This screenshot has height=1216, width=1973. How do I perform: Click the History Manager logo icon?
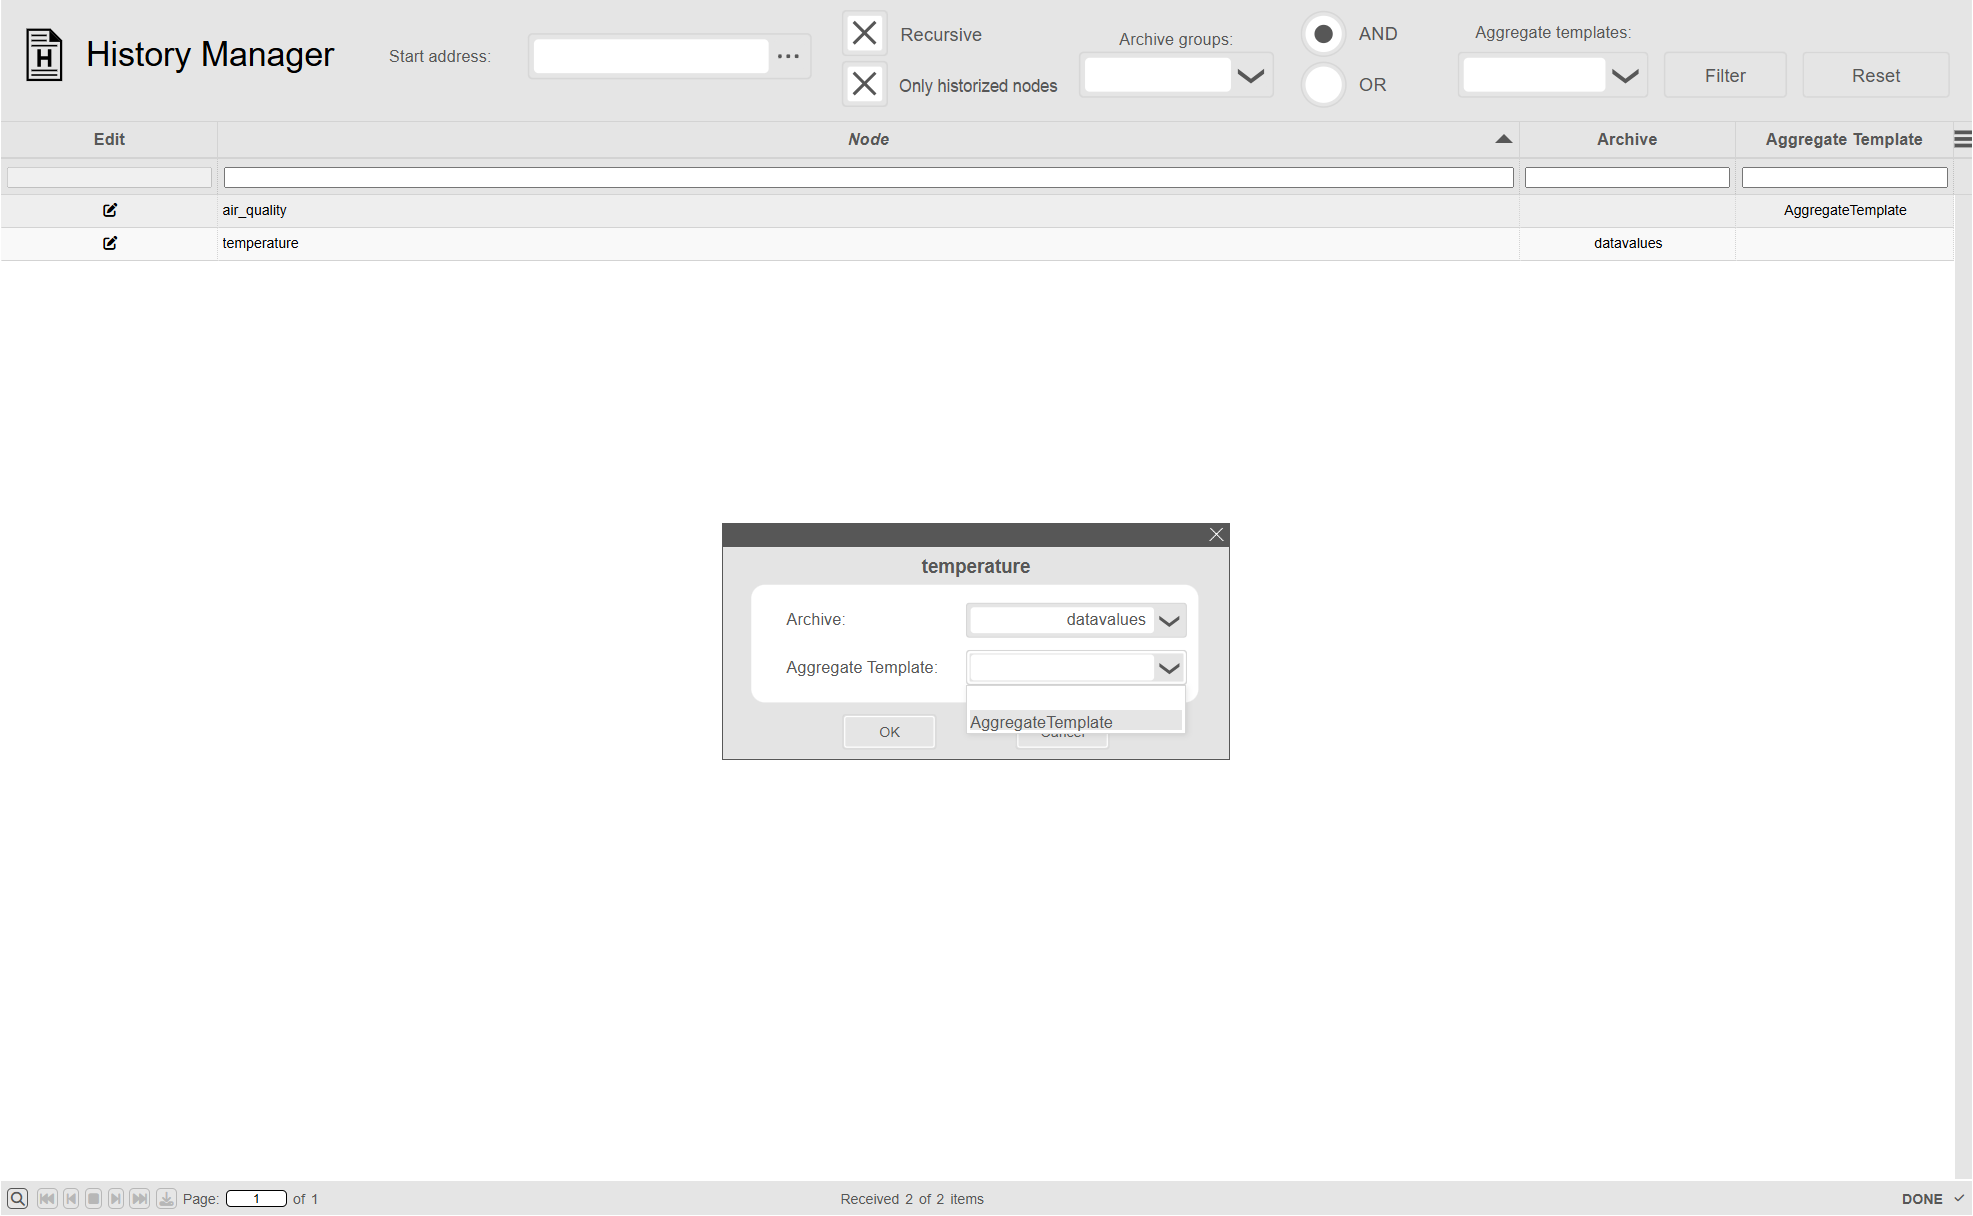point(44,55)
